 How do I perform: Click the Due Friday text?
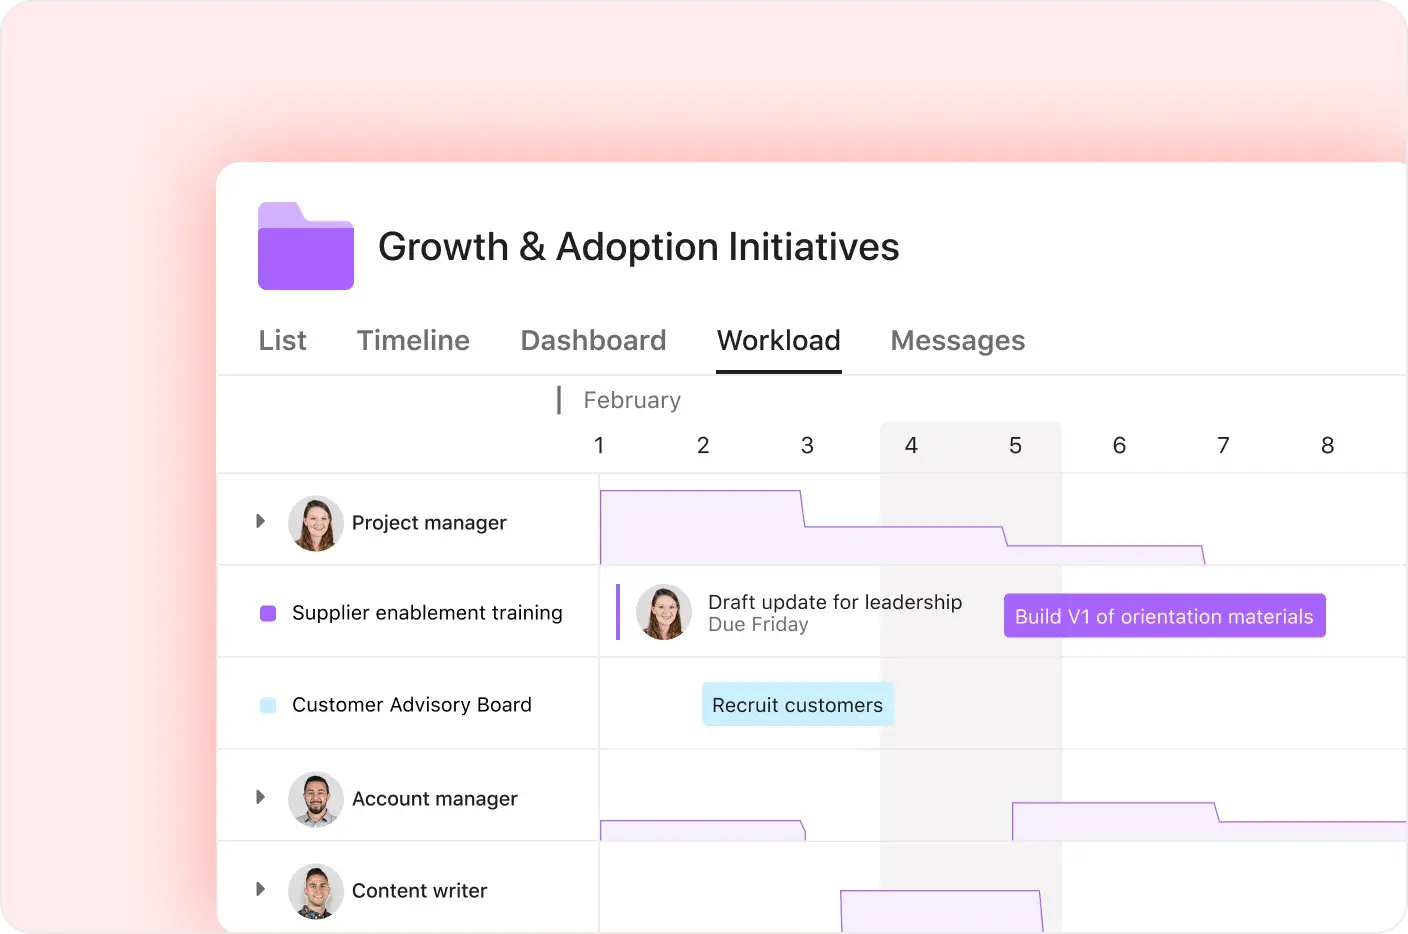[x=758, y=625]
